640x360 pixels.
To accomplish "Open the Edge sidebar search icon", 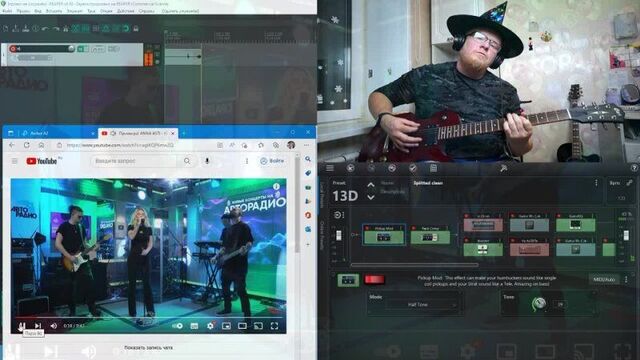I will point(308,159).
